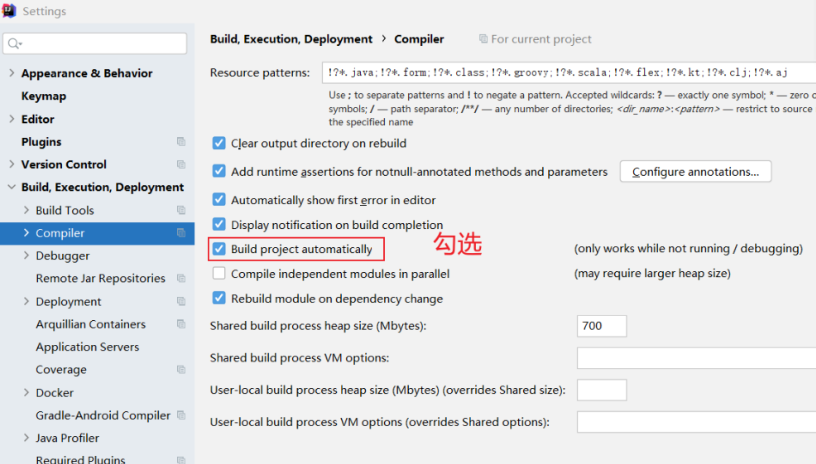Click the project-level icon beside Deployment

click(181, 302)
